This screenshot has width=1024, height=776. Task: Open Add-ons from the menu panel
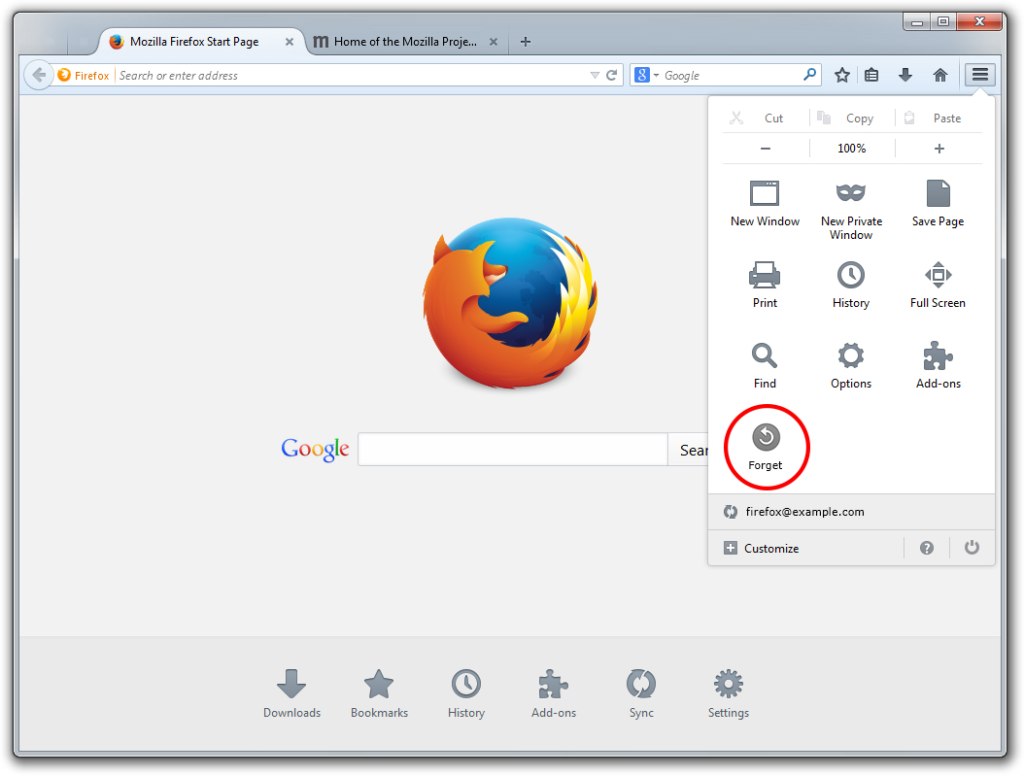pyautogui.click(x=938, y=366)
